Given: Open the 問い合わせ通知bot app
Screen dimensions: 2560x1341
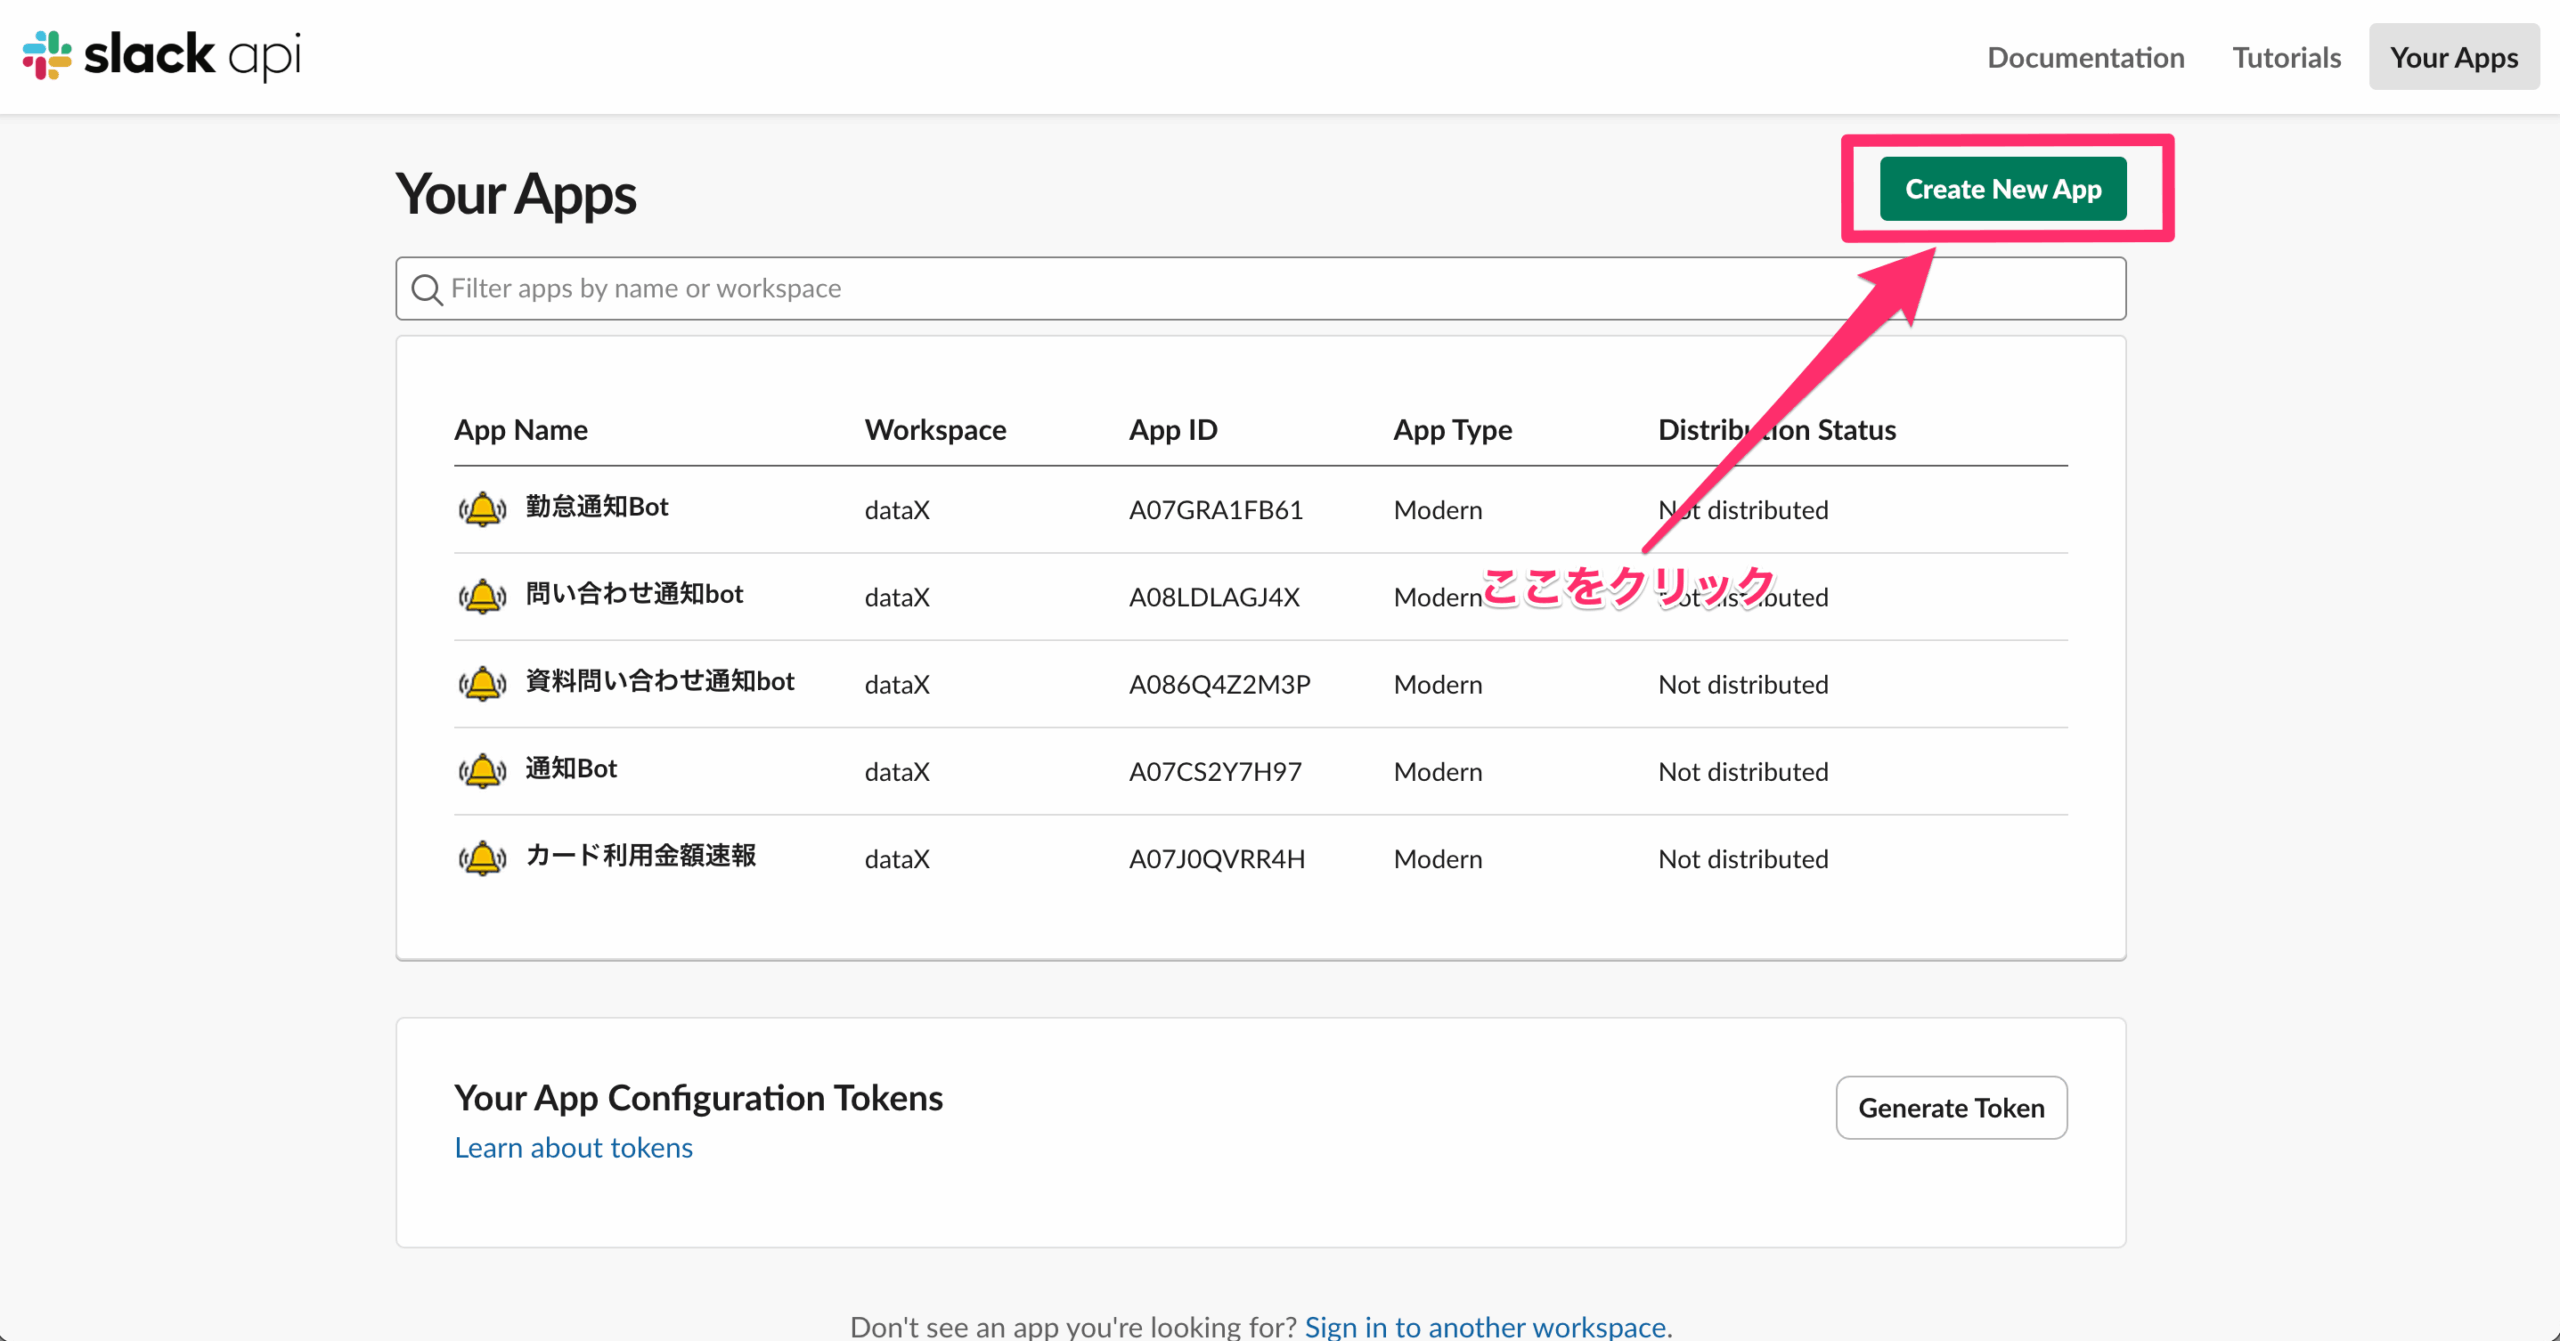Looking at the screenshot, I should click(x=634, y=594).
